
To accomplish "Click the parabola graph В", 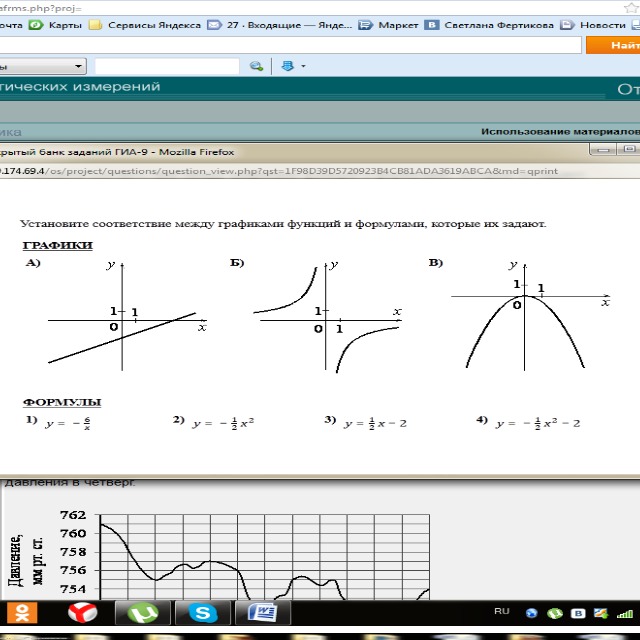I will point(530,316).
